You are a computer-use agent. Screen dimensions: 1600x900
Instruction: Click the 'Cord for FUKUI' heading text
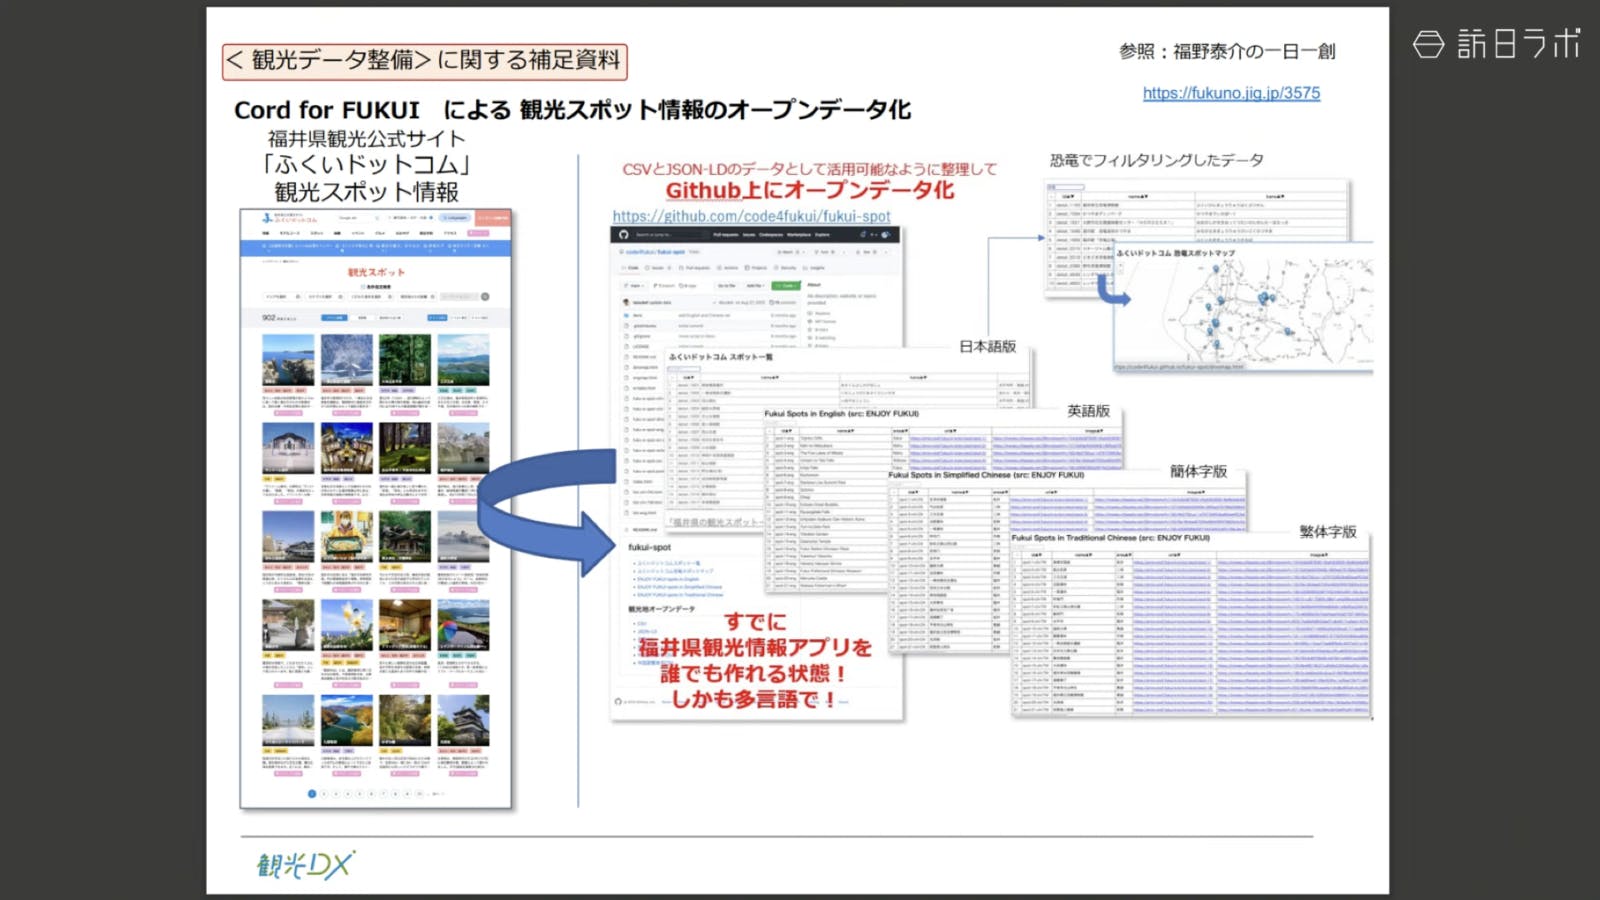click(x=327, y=110)
